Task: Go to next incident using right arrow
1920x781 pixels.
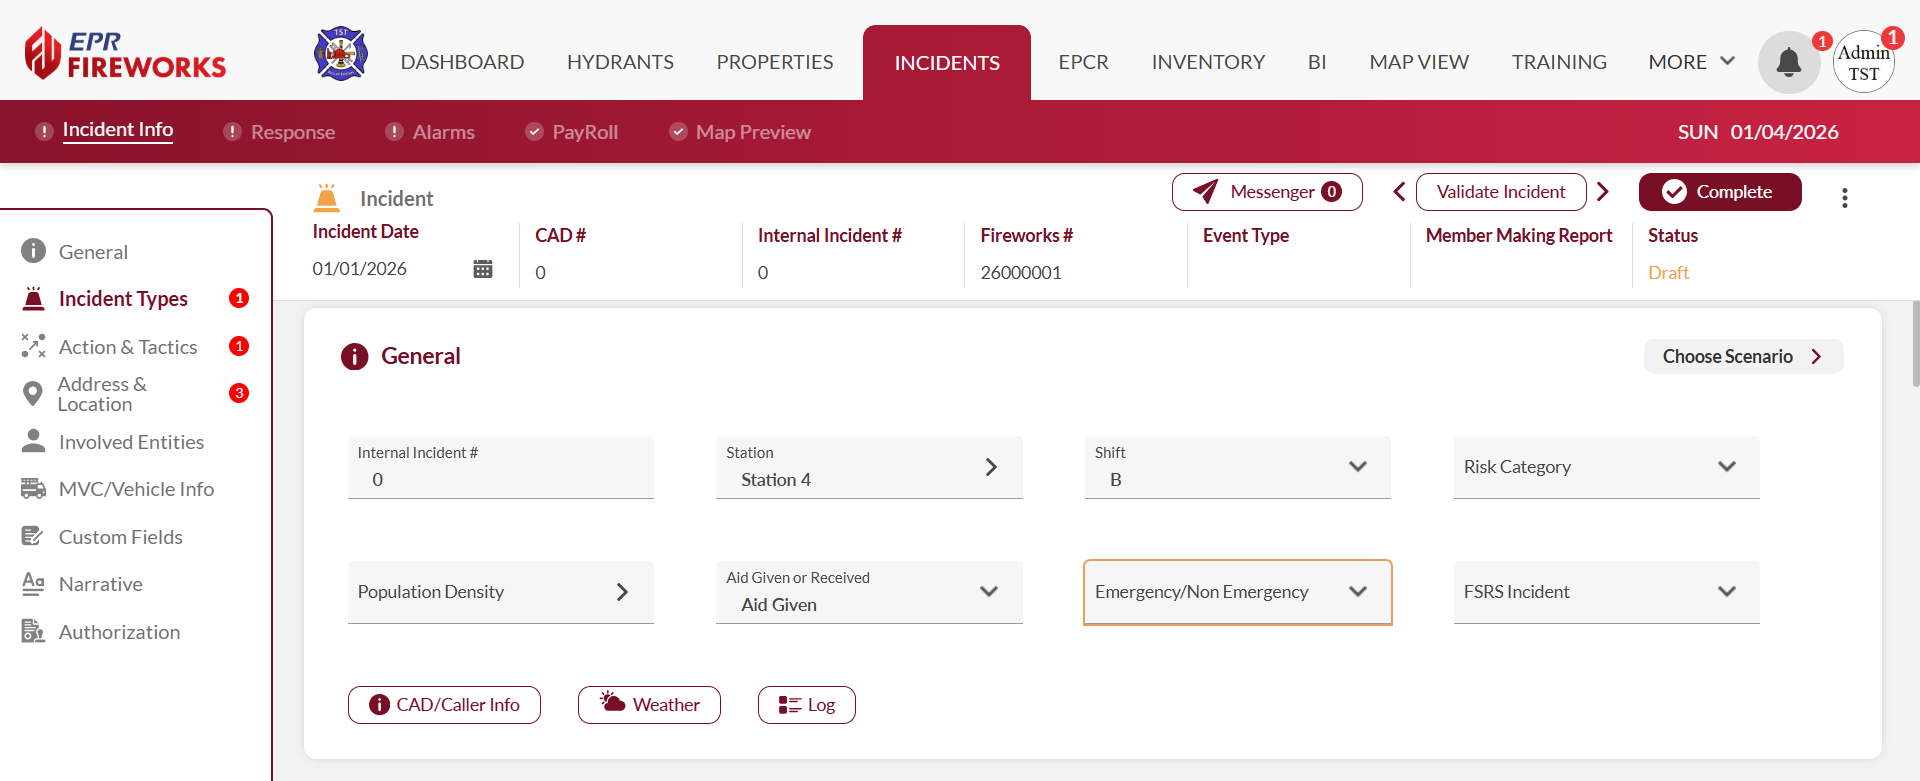Action: [x=1603, y=192]
